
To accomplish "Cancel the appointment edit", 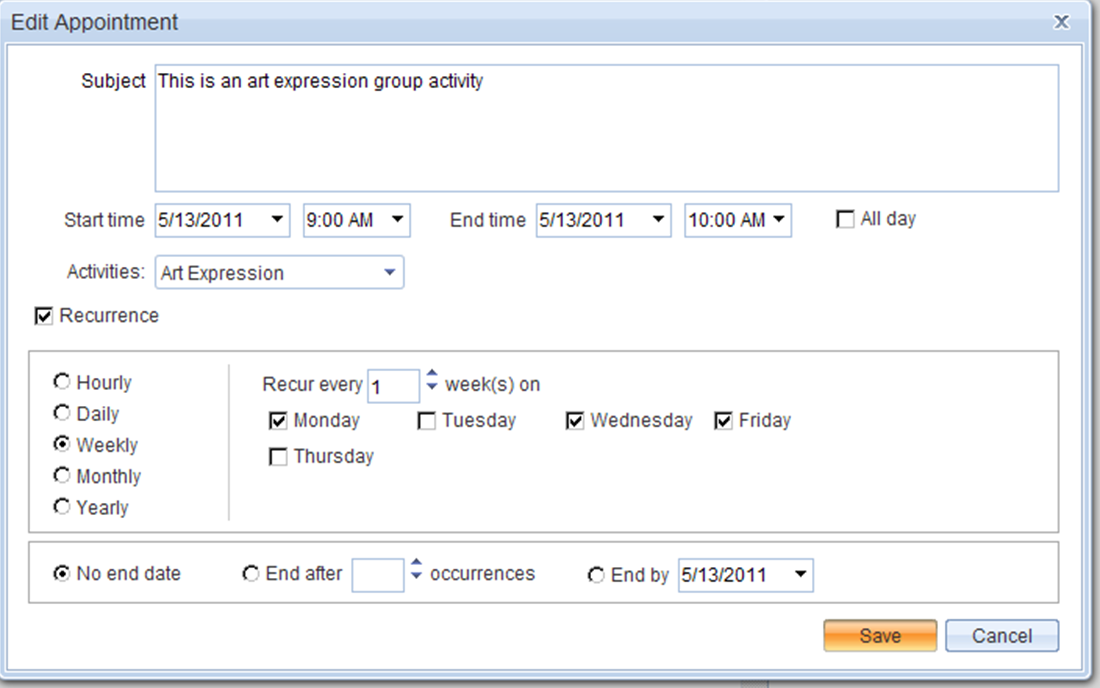I will coord(1001,636).
